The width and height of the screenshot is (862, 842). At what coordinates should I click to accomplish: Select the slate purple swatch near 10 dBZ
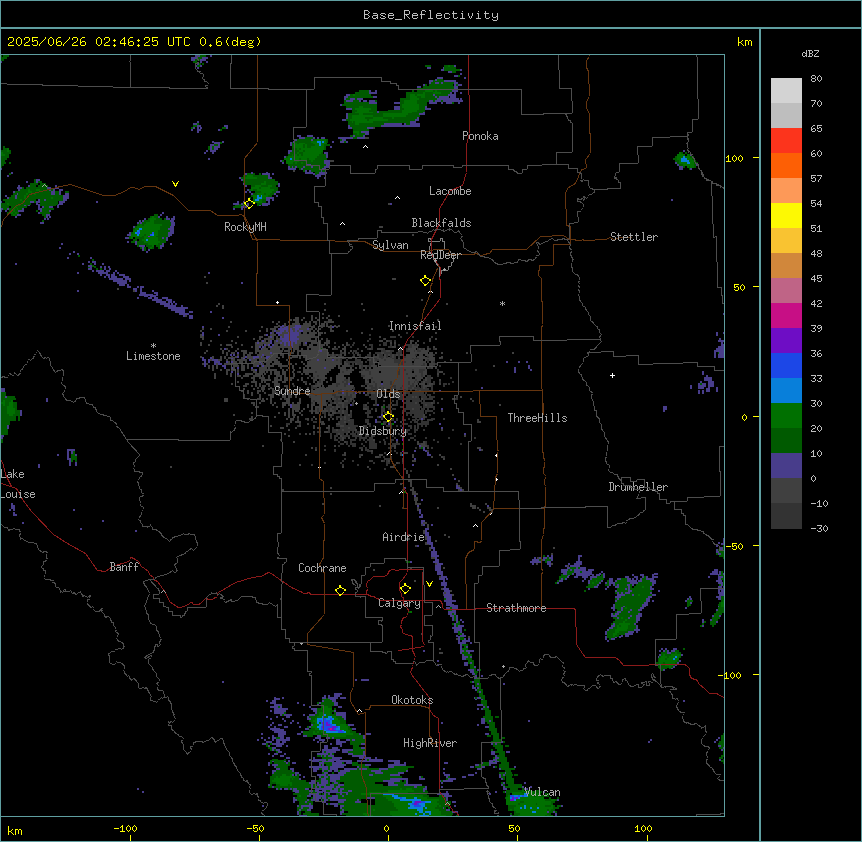786,466
